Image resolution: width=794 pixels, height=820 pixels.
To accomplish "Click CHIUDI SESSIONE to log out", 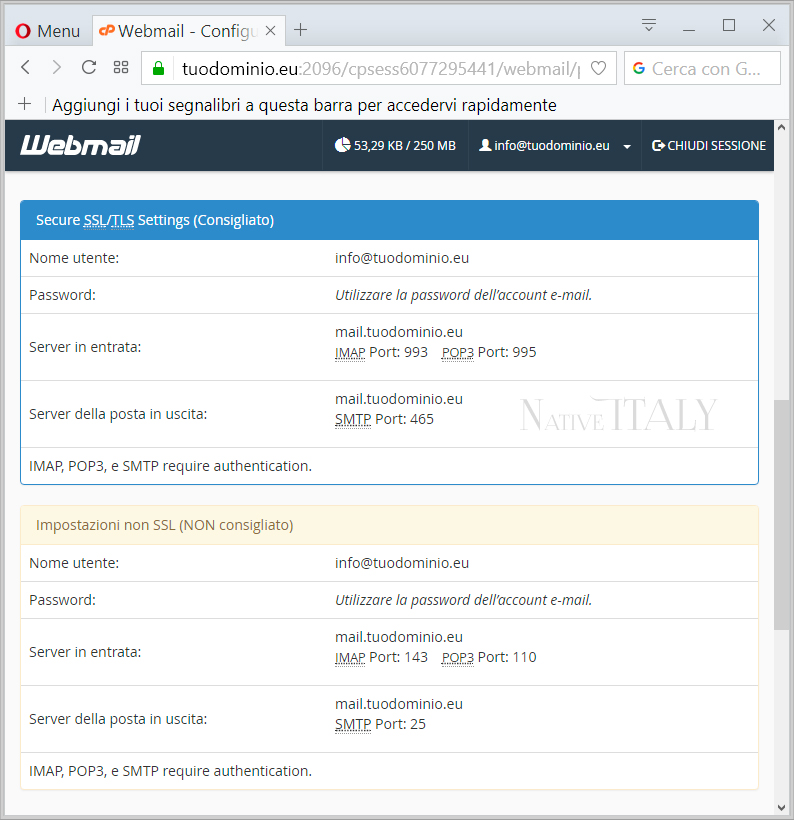I will (x=708, y=146).
